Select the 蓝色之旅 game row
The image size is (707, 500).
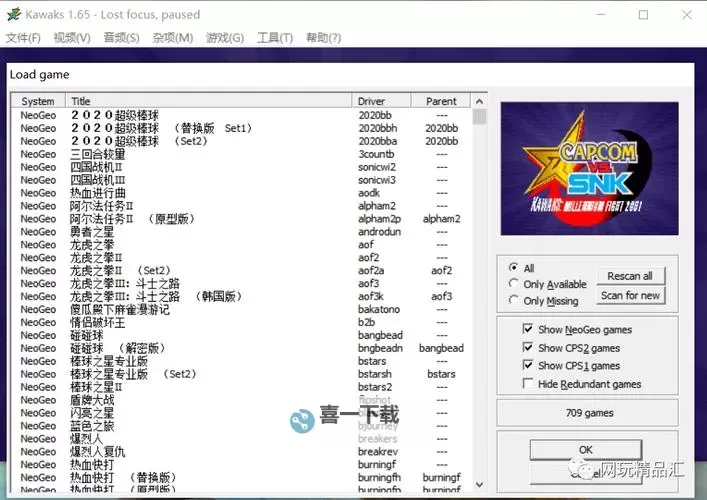click(x=242, y=426)
